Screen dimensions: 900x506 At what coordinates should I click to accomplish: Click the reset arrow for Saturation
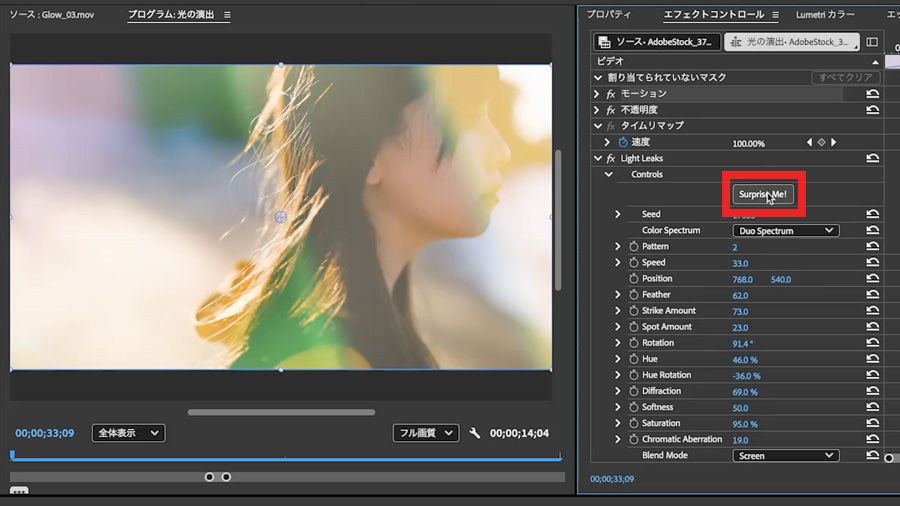click(x=872, y=423)
